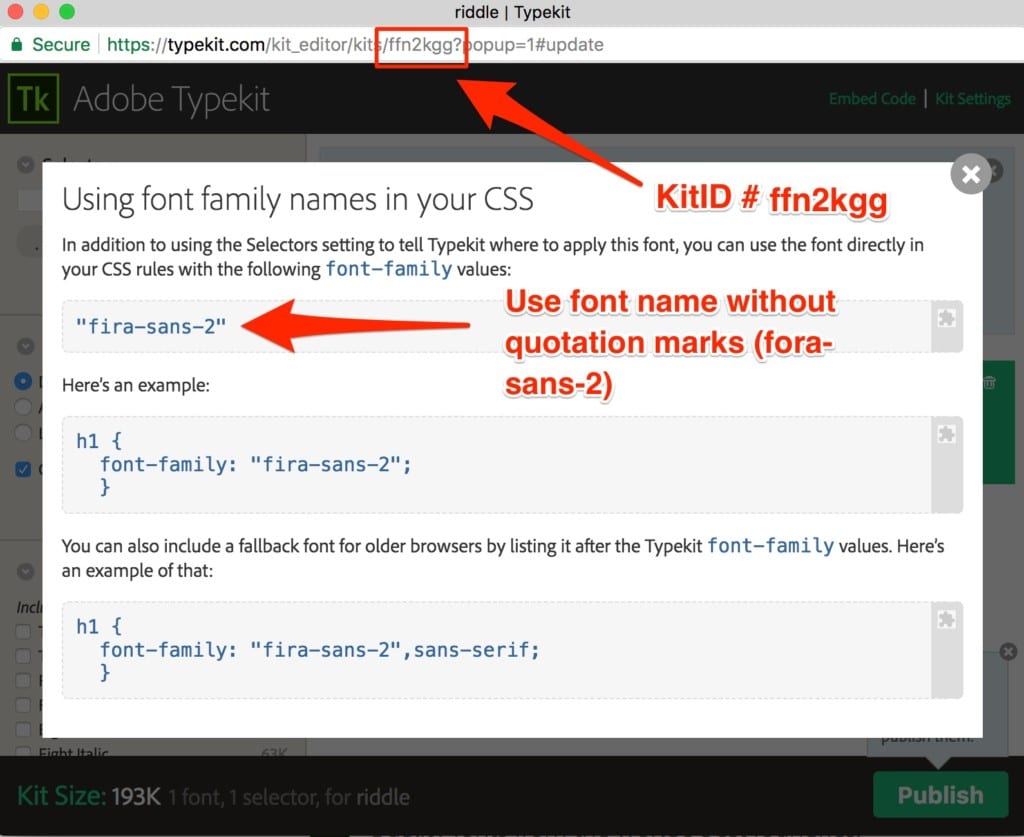Viewport: 1024px width, 837px height.
Task: Click the green zoom window button
Action: [67, 12]
